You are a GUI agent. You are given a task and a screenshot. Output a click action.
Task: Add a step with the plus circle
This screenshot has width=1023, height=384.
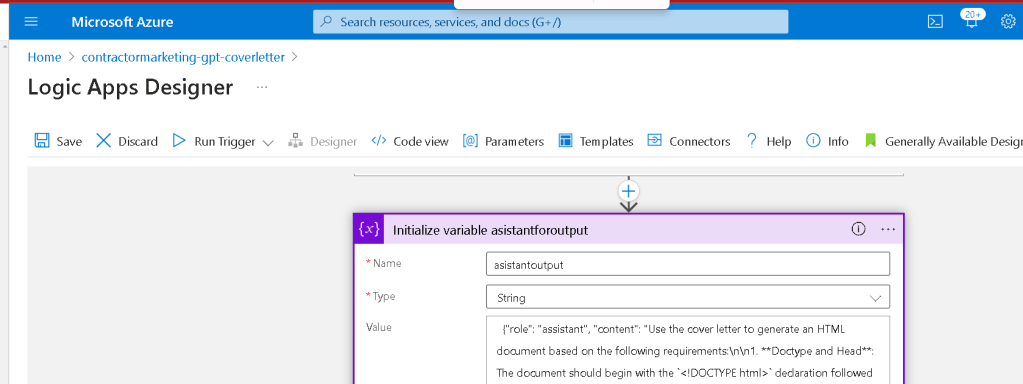628,191
